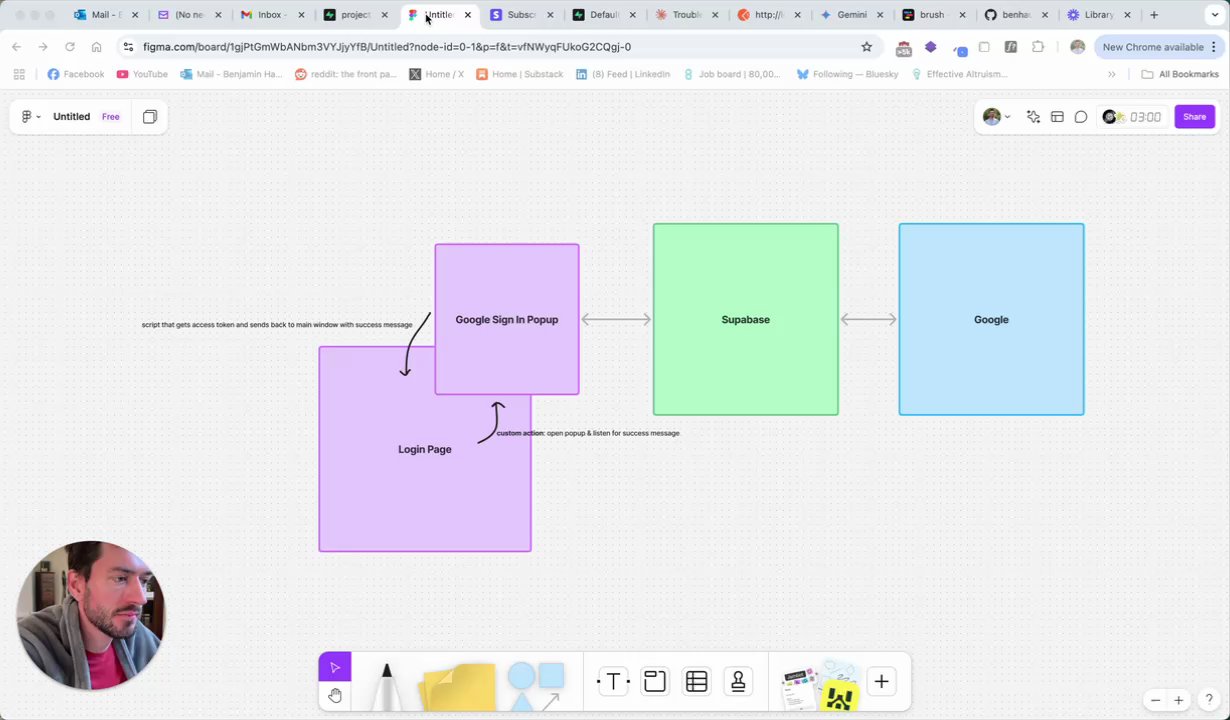
Task: Open the YouTube bookmark
Action: (x=142, y=74)
